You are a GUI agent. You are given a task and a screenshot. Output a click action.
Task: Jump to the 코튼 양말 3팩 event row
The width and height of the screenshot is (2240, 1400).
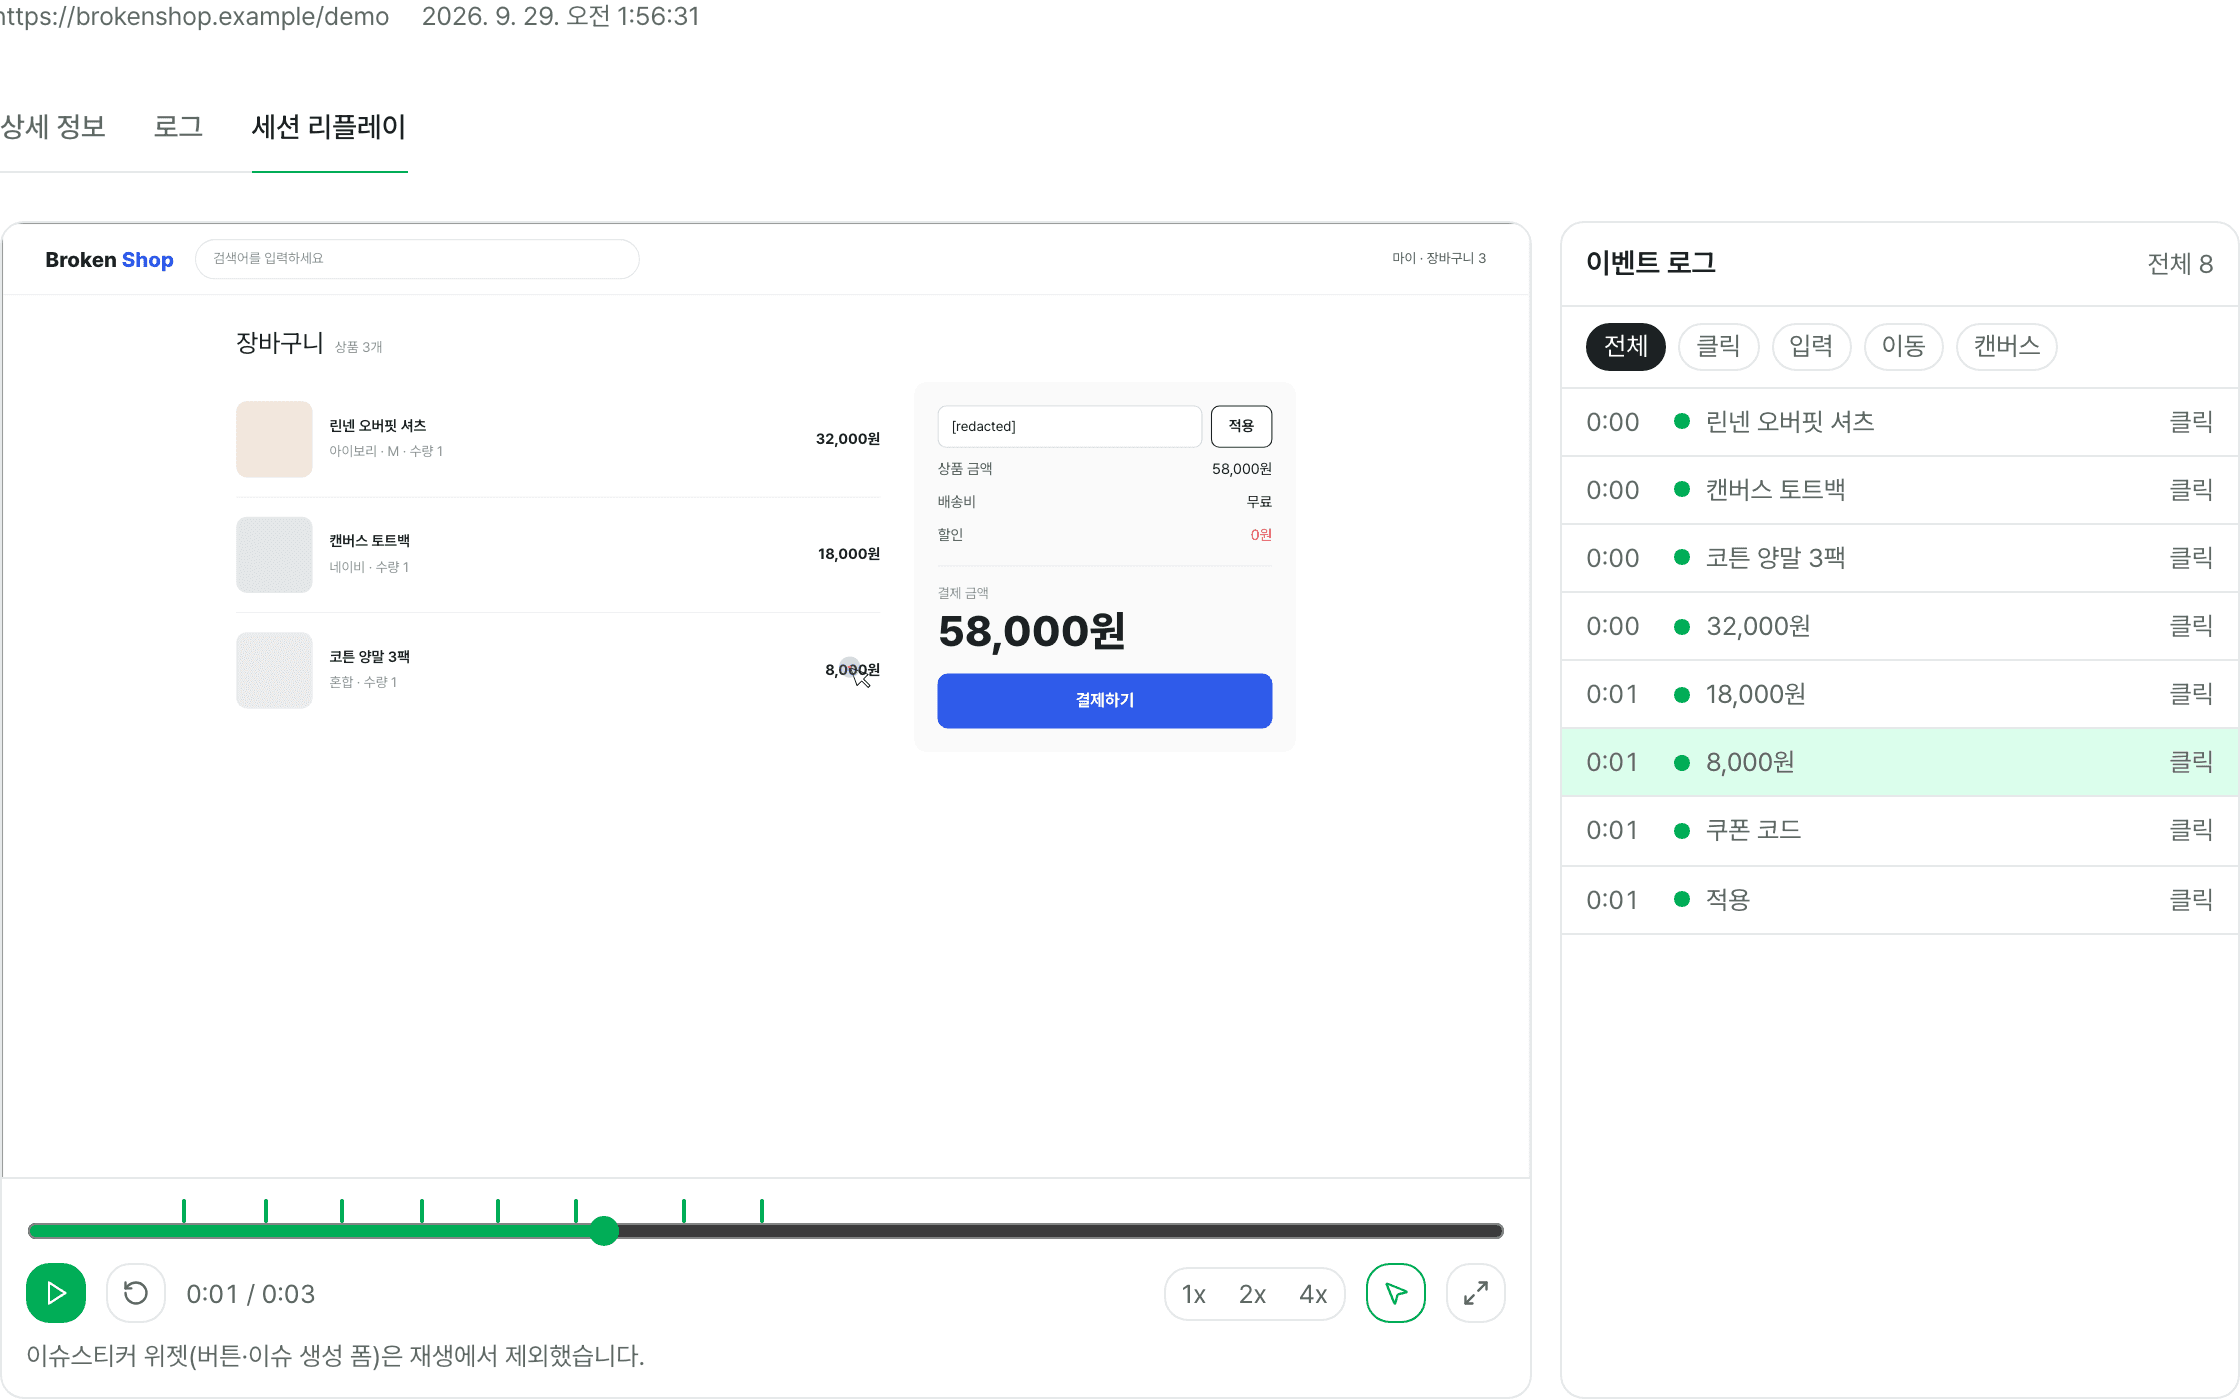click(1899, 558)
